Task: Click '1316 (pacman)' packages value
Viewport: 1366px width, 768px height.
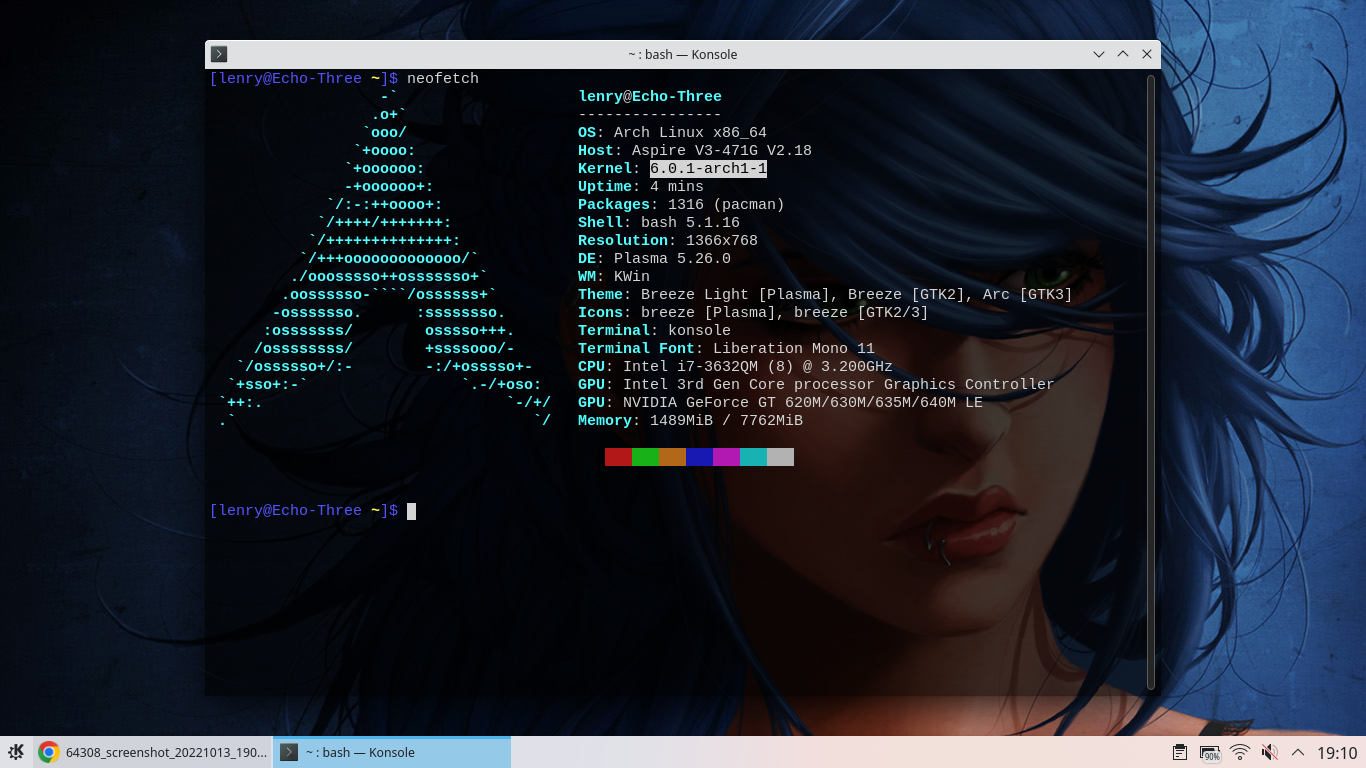Action: 726,205
